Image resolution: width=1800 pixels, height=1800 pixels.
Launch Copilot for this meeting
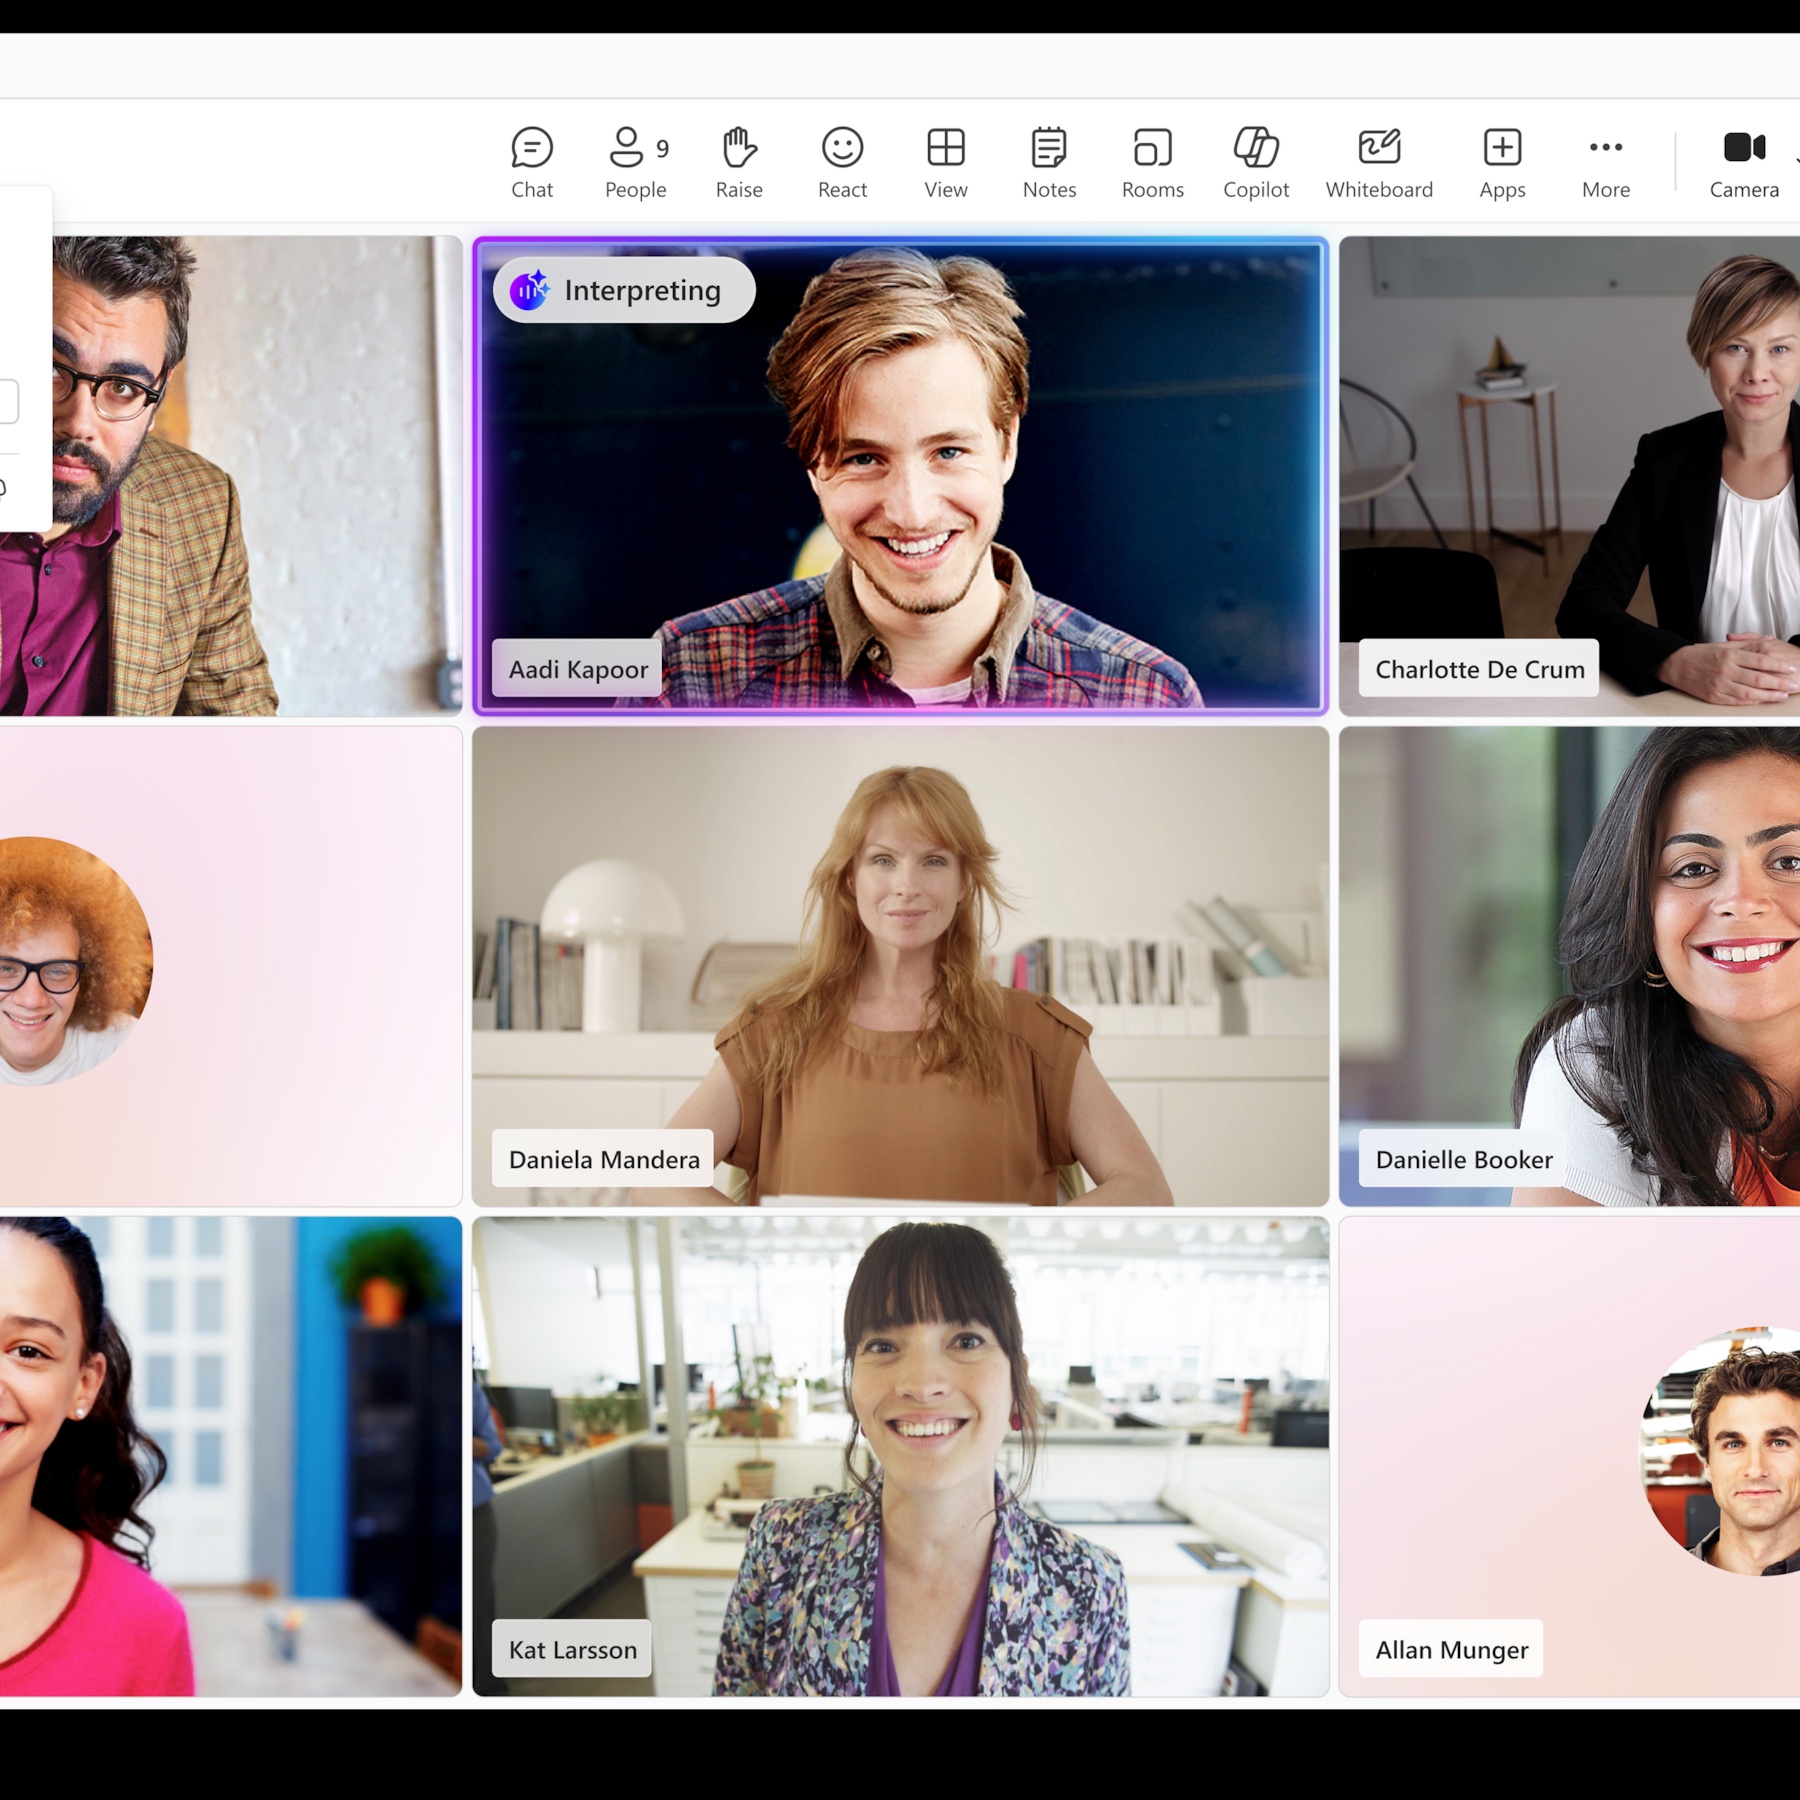pos(1256,160)
